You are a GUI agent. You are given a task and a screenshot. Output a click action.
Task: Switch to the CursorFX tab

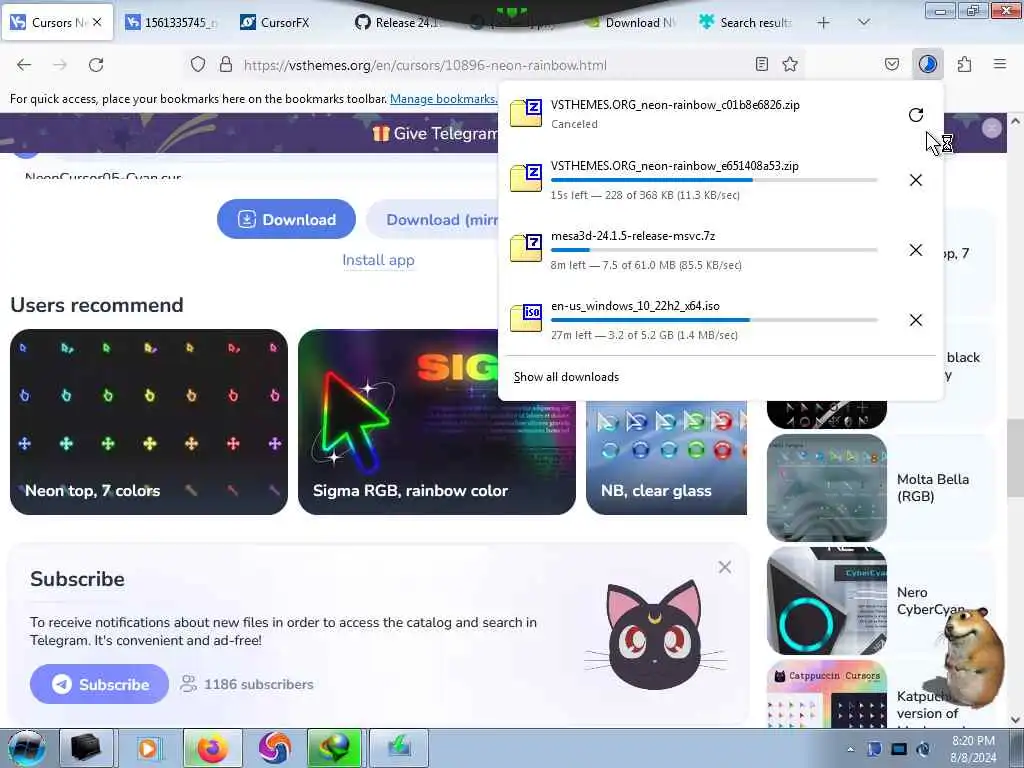(277, 22)
